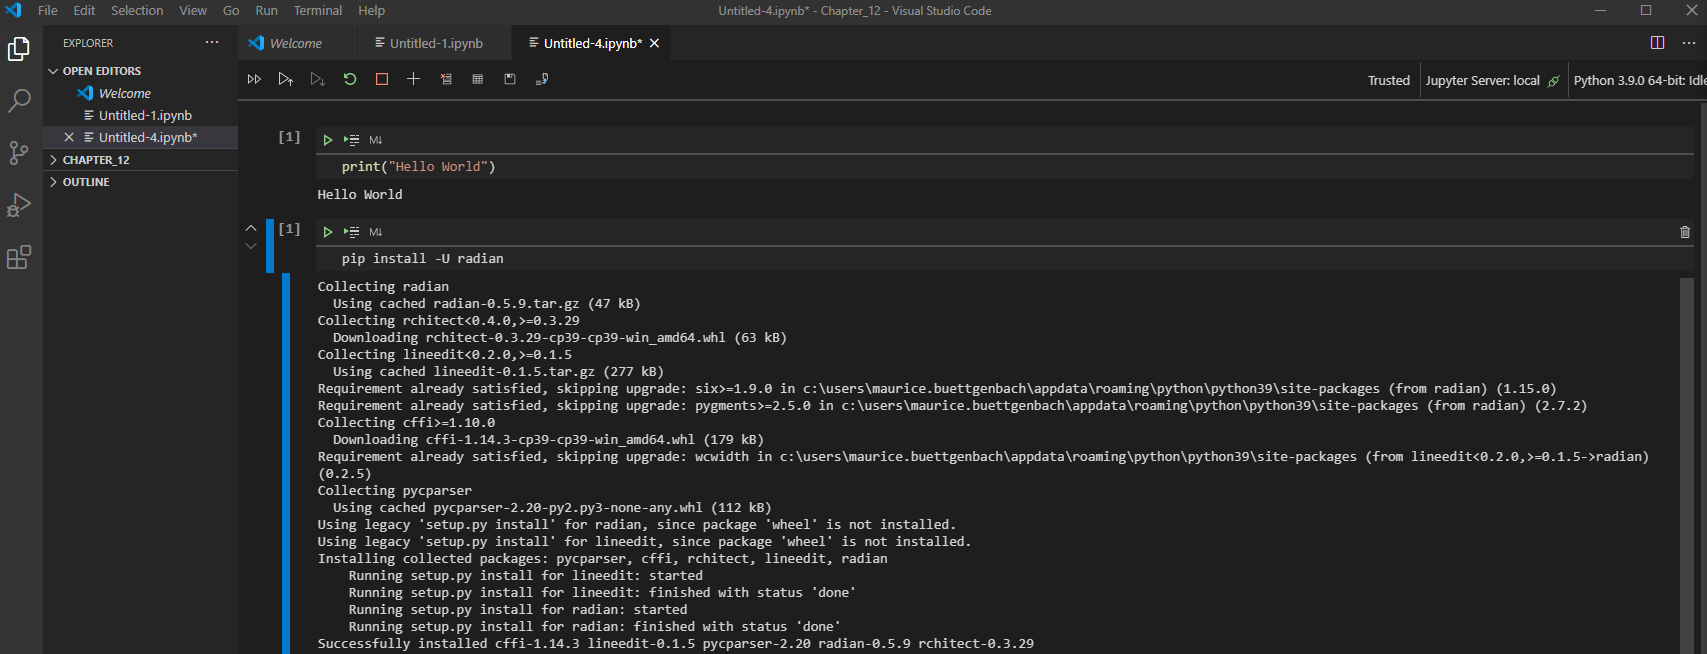The image size is (1707, 654).
Task: Run the pip install radian cell
Action: coord(328,232)
